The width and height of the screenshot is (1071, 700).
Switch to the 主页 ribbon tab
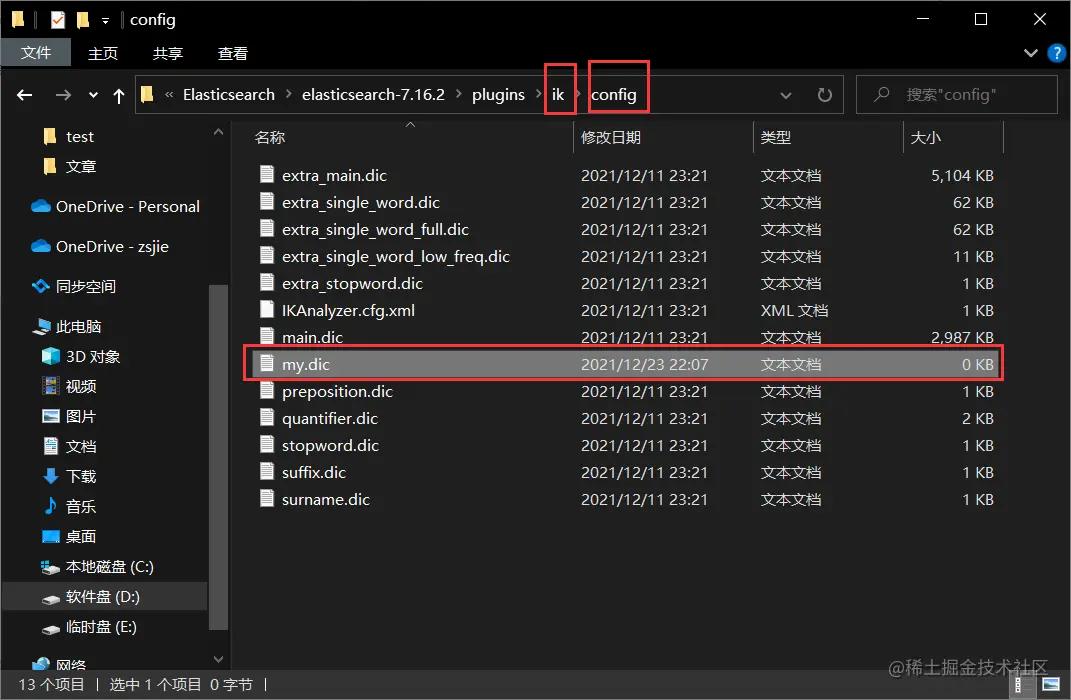[x=102, y=53]
